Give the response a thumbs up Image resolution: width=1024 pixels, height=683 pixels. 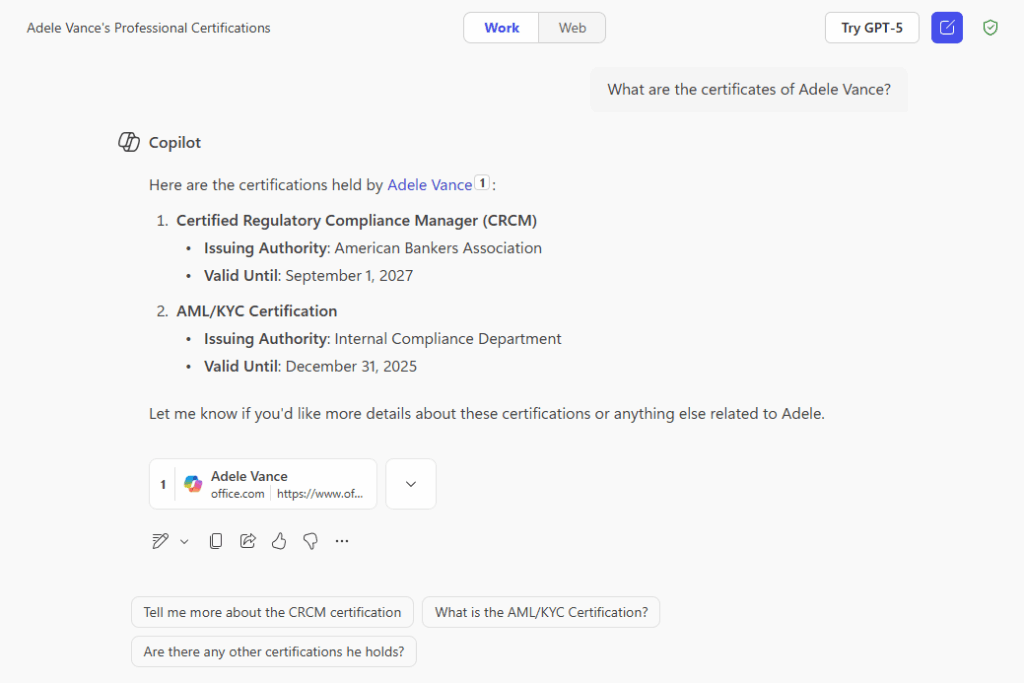(279, 540)
